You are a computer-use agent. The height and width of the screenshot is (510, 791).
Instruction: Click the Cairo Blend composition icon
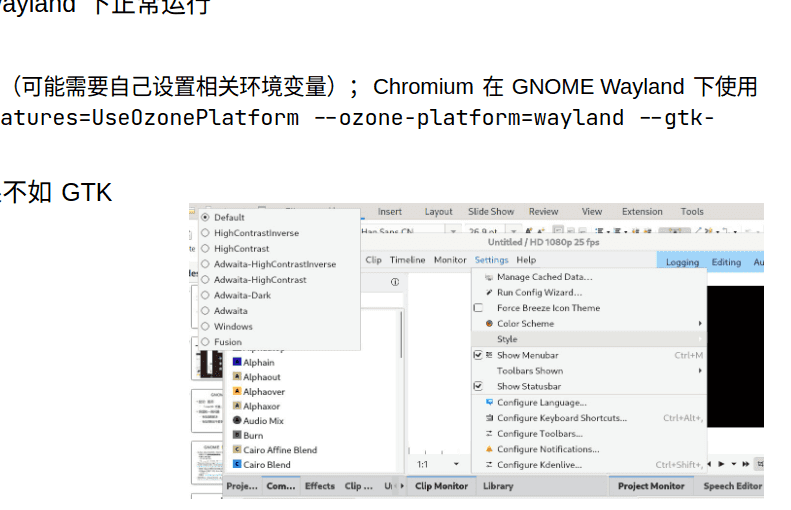coord(237,464)
